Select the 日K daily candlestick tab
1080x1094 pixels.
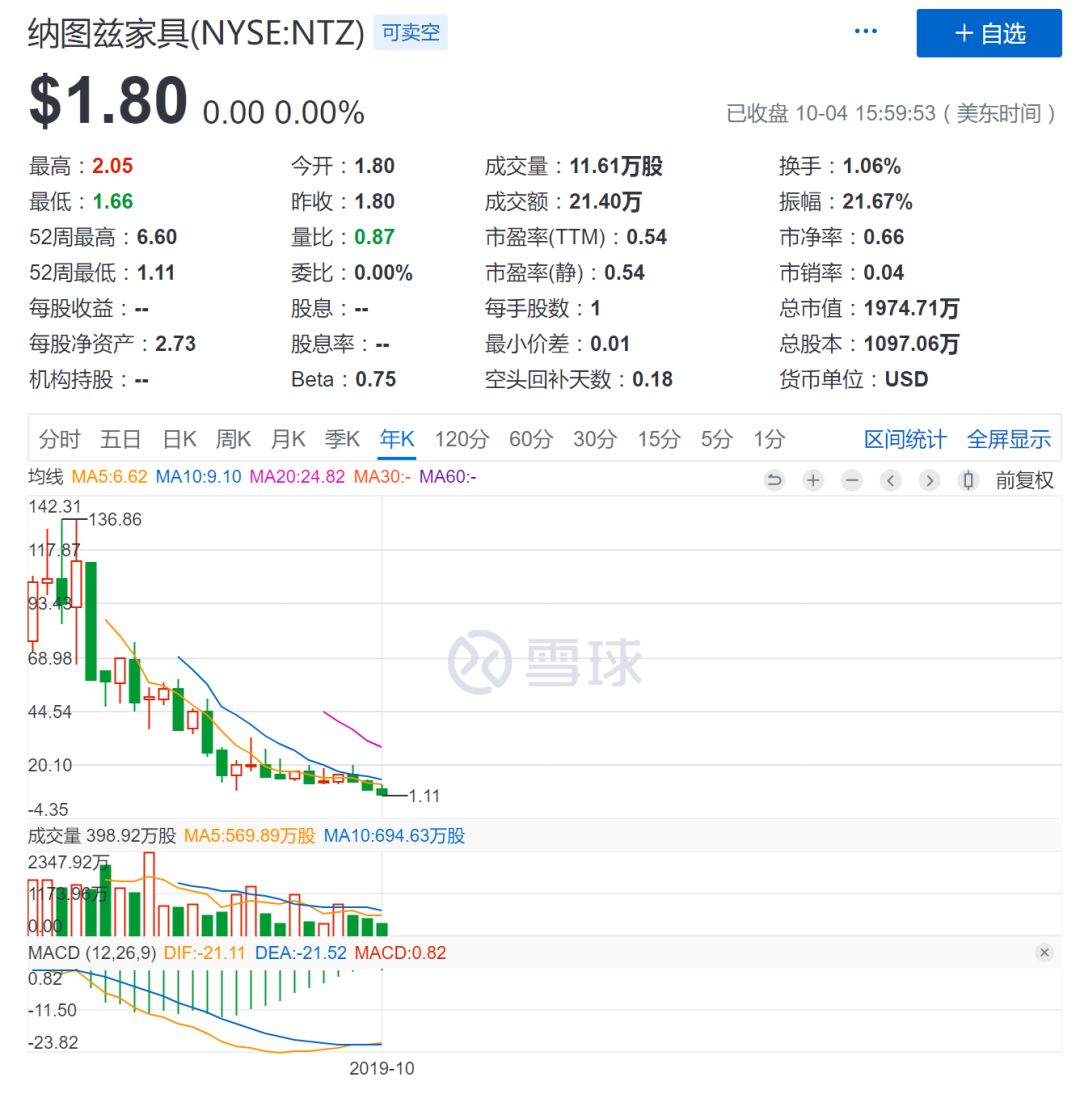tap(179, 439)
